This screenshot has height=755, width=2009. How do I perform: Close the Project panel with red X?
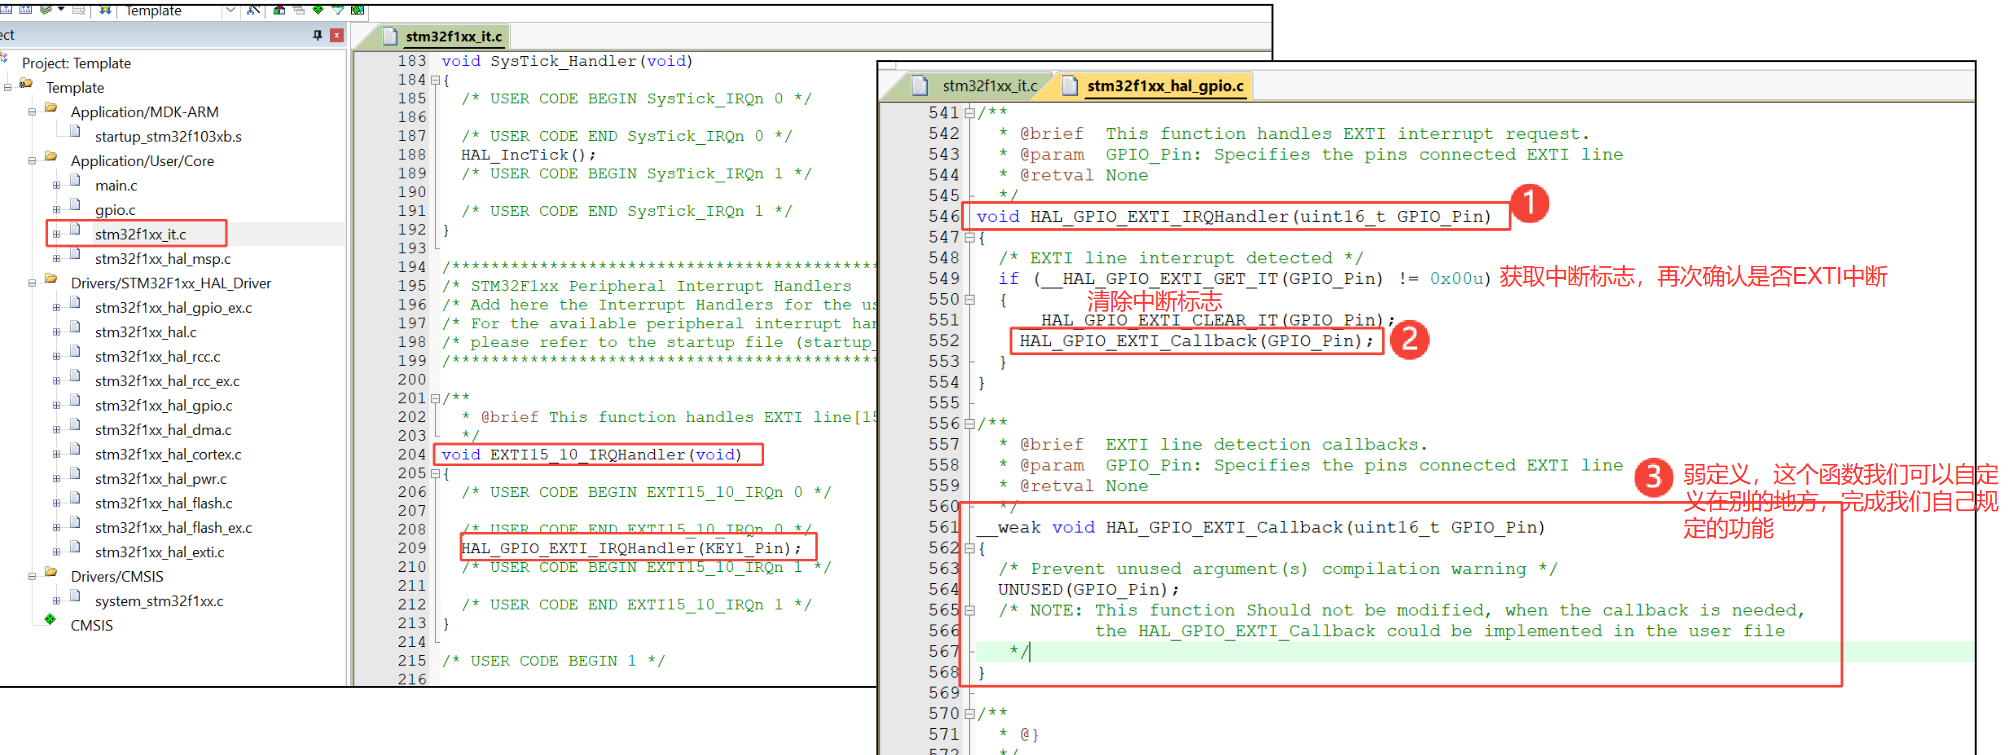(x=337, y=35)
